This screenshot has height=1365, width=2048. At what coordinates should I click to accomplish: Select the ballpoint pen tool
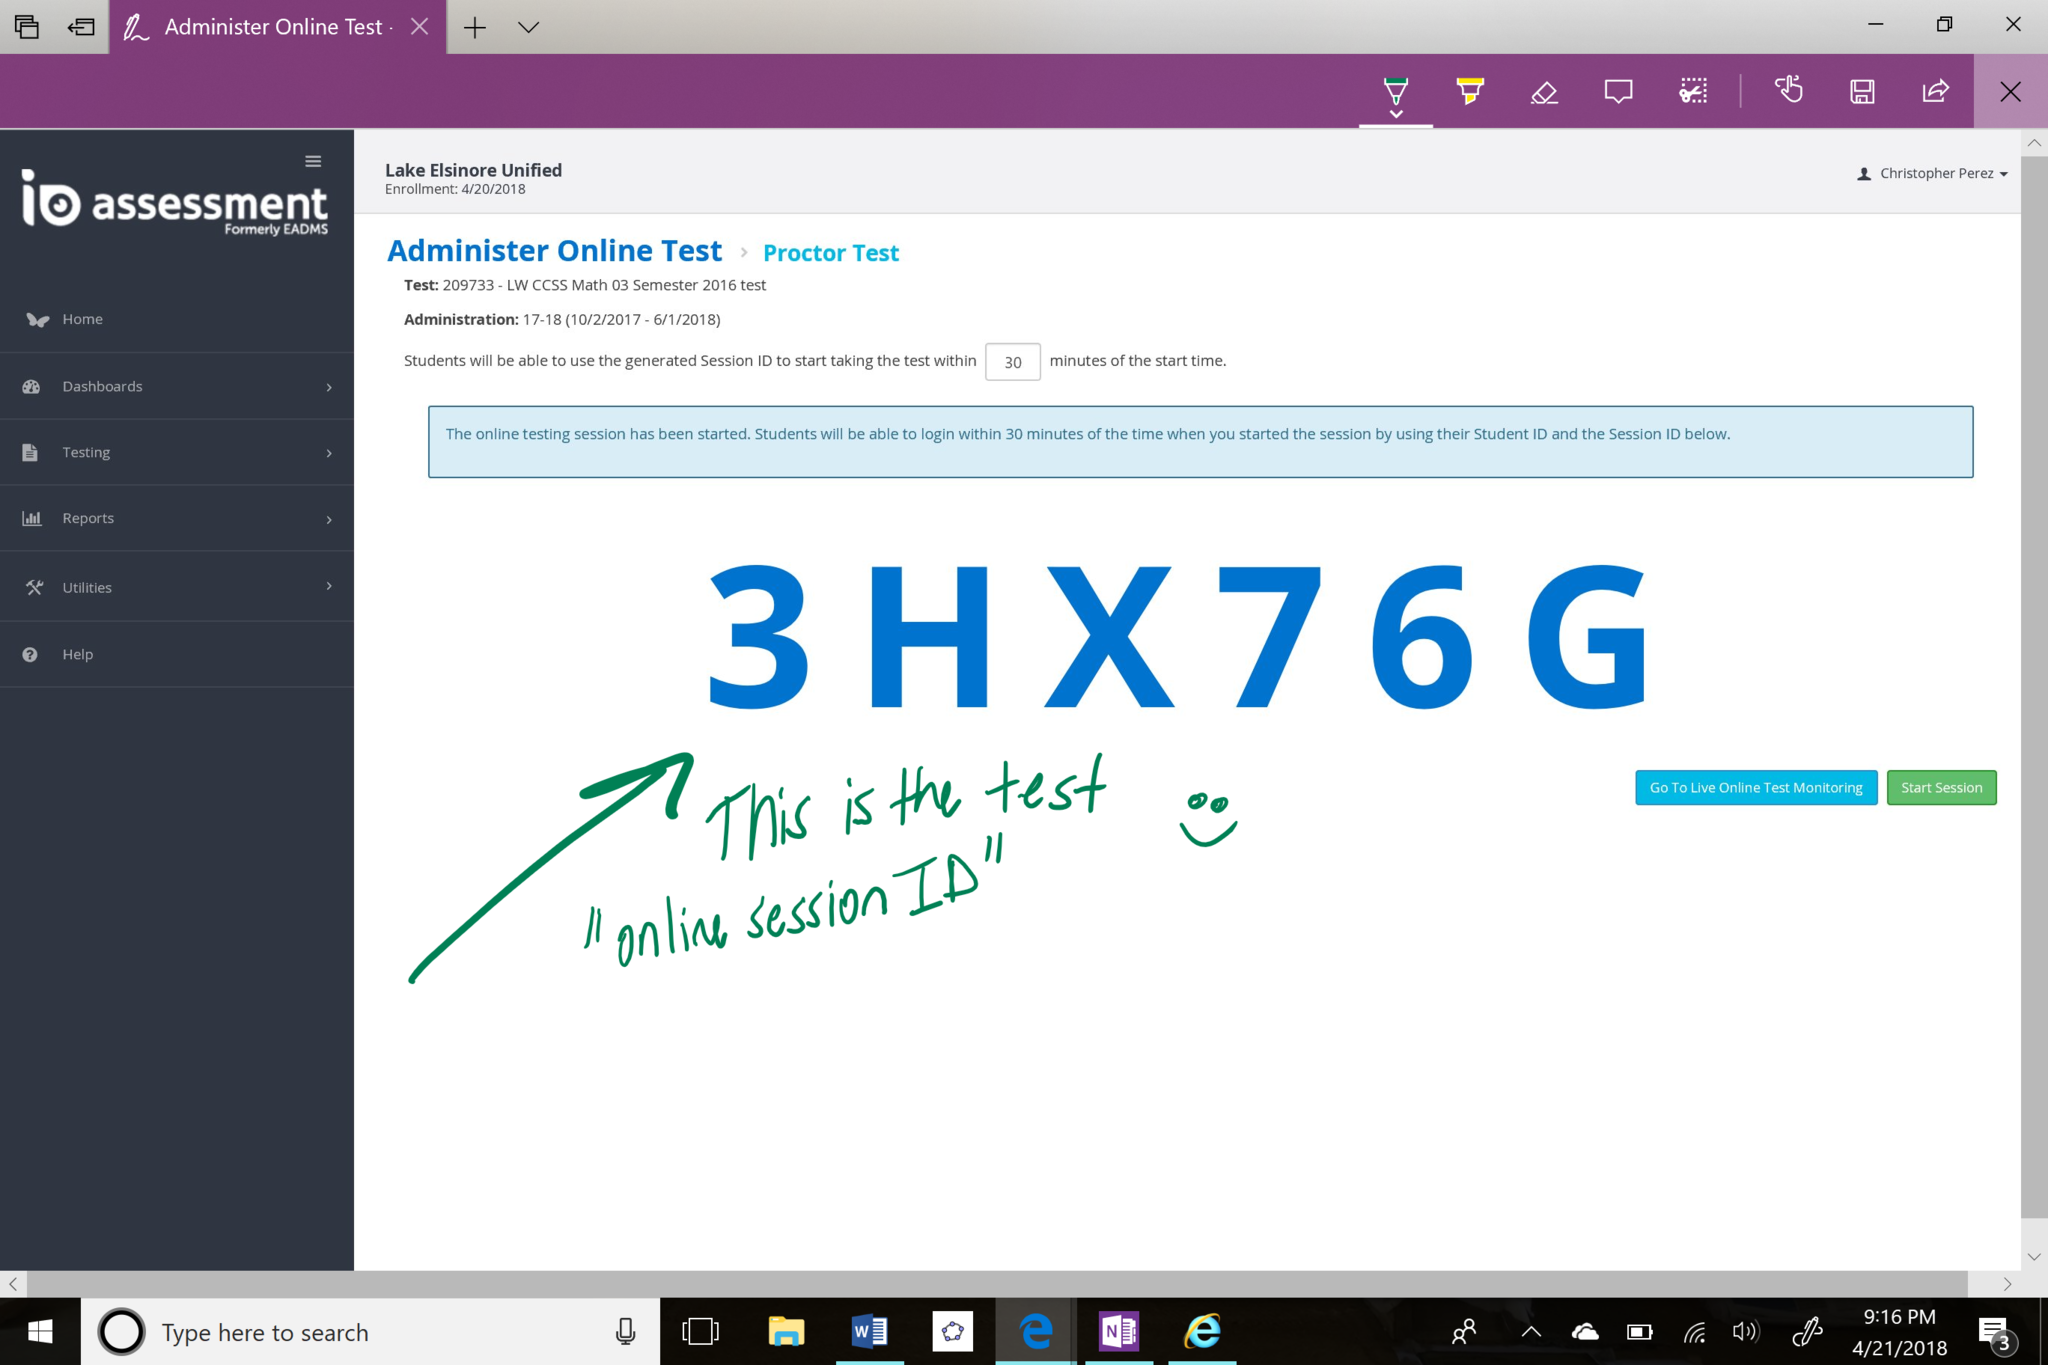pyautogui.click(x=1395, y=91)
